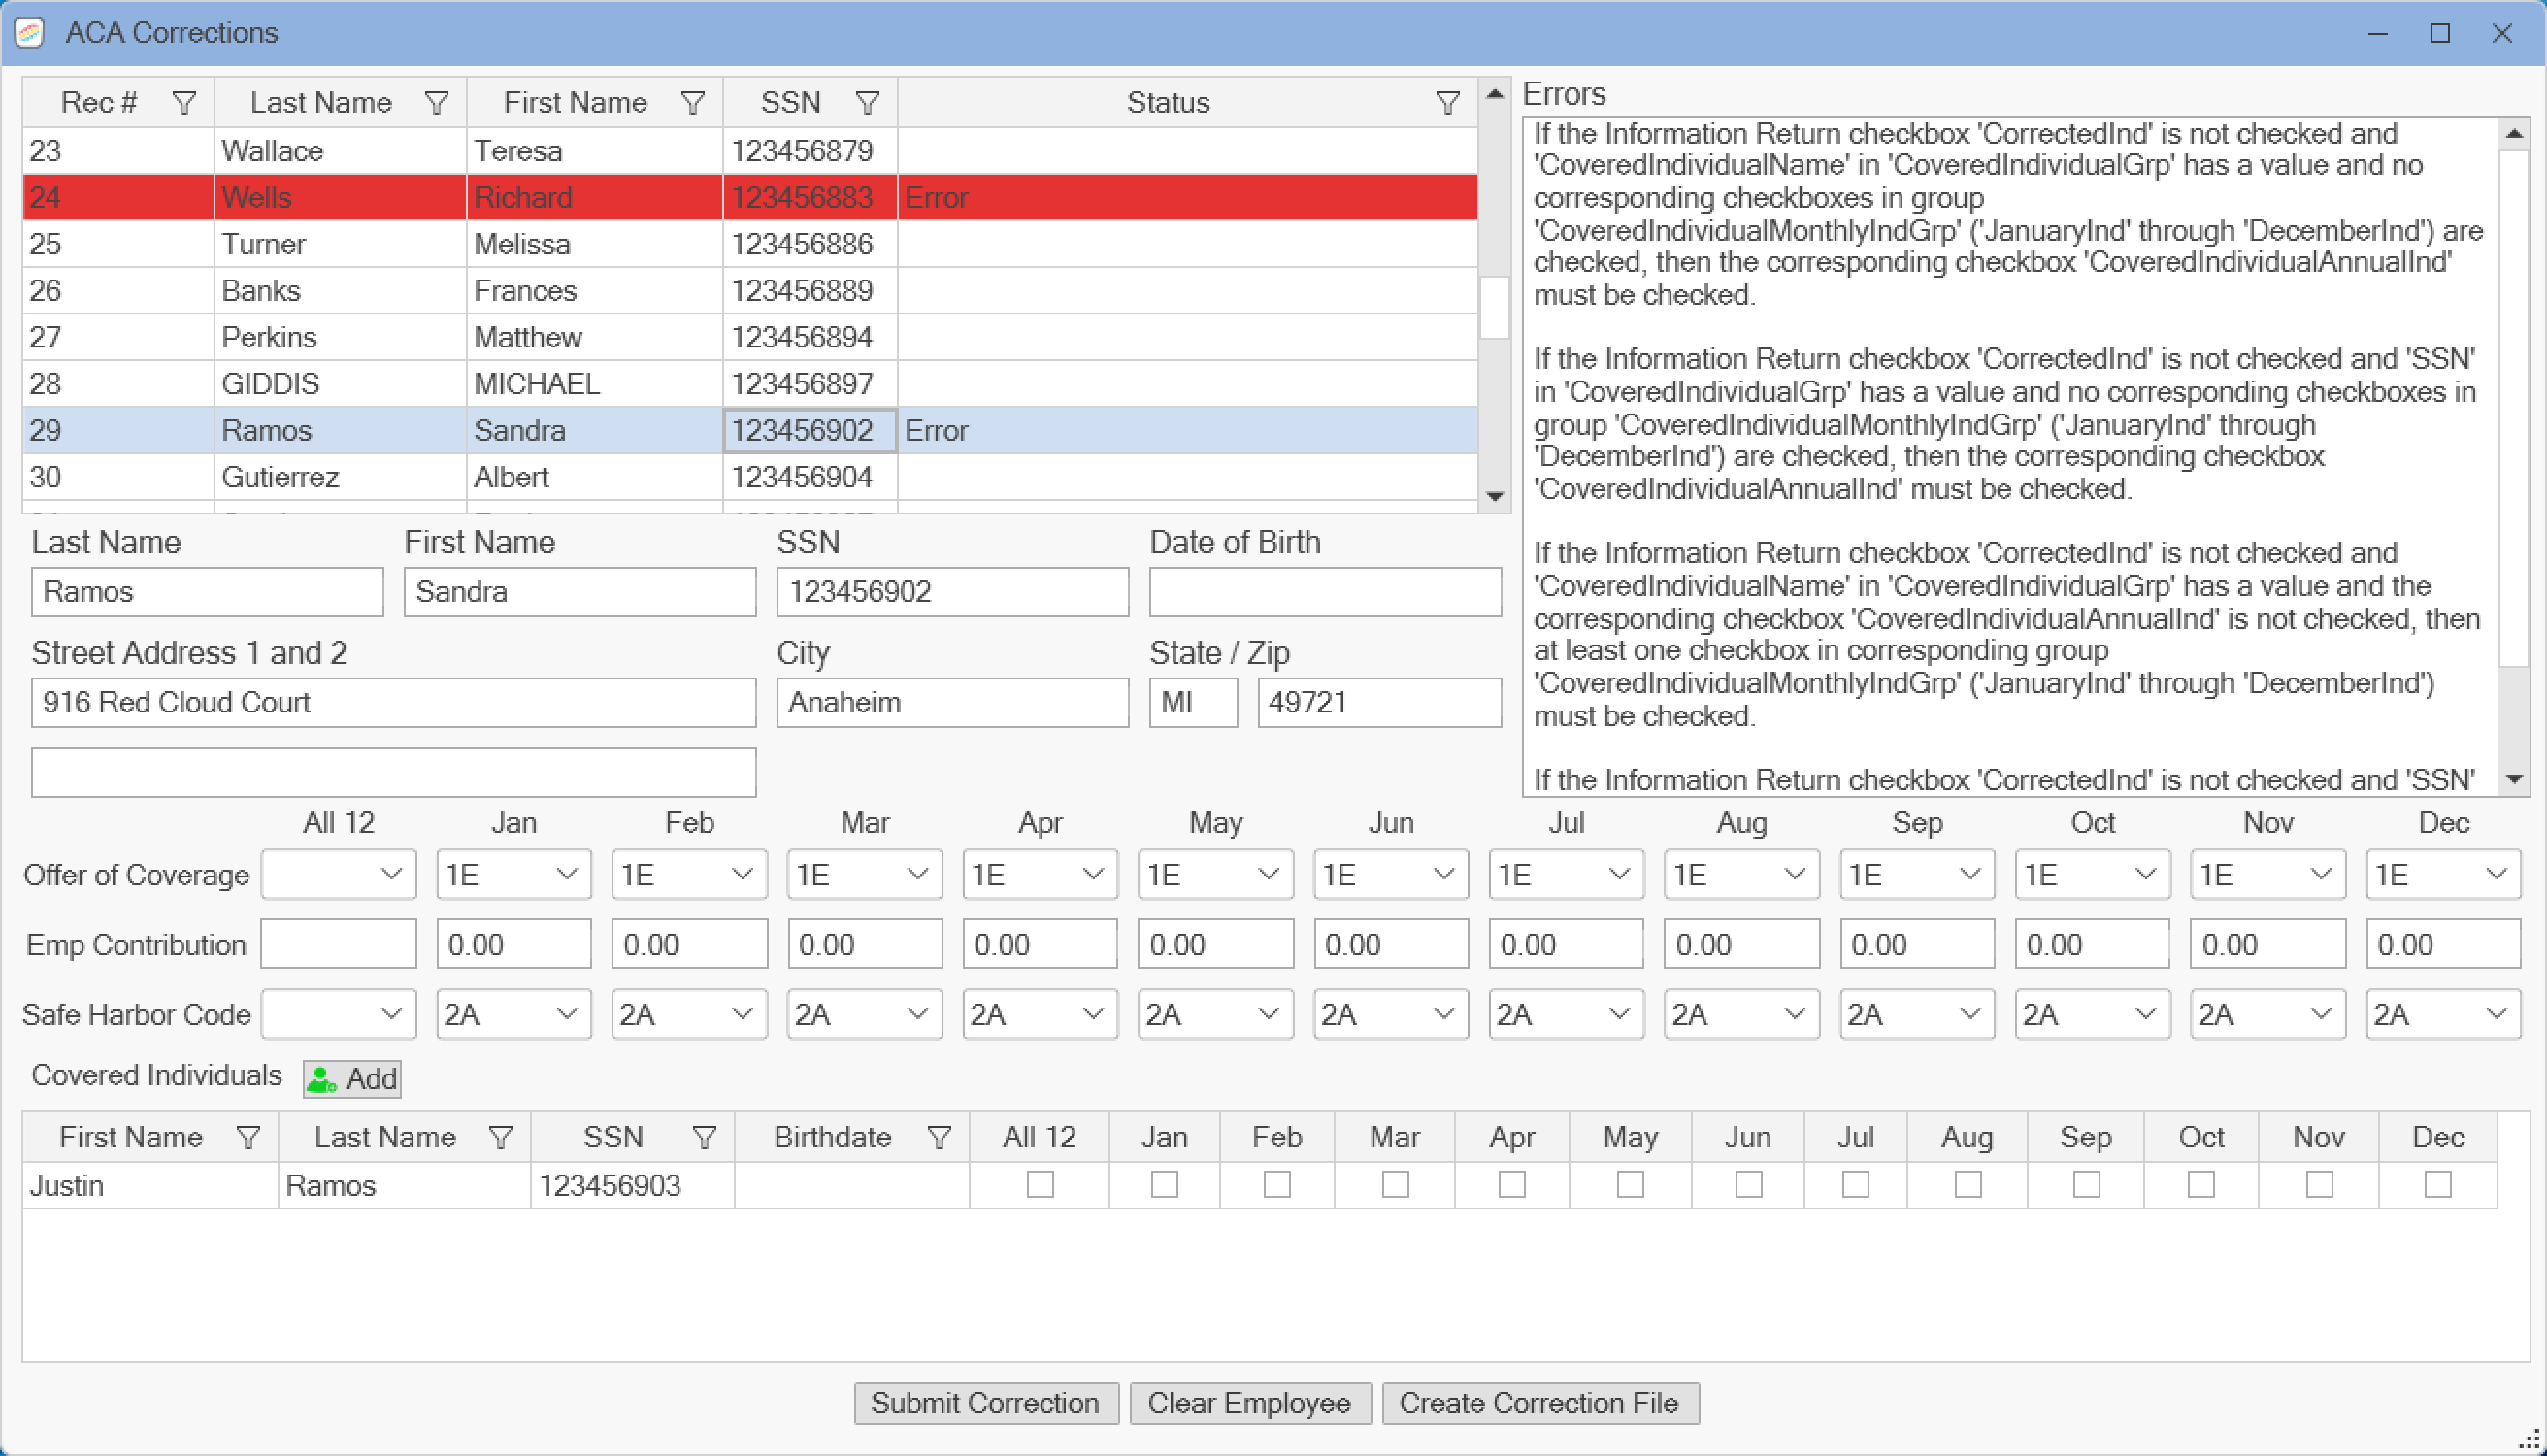Image resolution: width=2547 pixels, height=1456 pixels.
Task: Open the Birthdate column filter
Action: 939,1137
